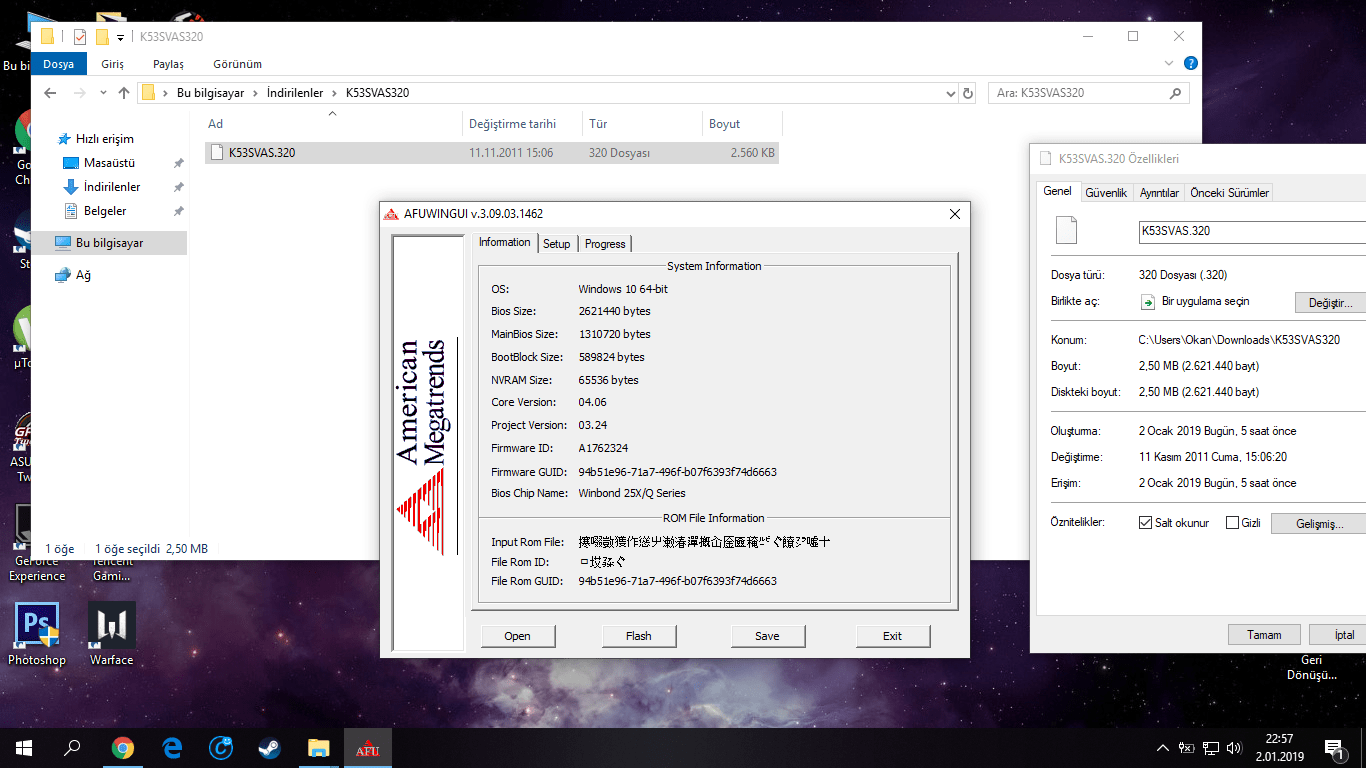The image size is (1366, 768).
Task: Expand the quick access toolbar customize dropdown
Action: [x=120, y=38]
